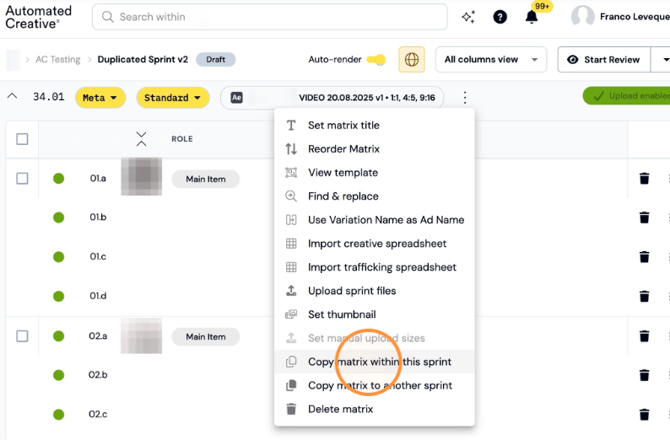The image size is (670, 440).
Task: Delete row 02.c with trash icon
Action: (x=644, y=414)
